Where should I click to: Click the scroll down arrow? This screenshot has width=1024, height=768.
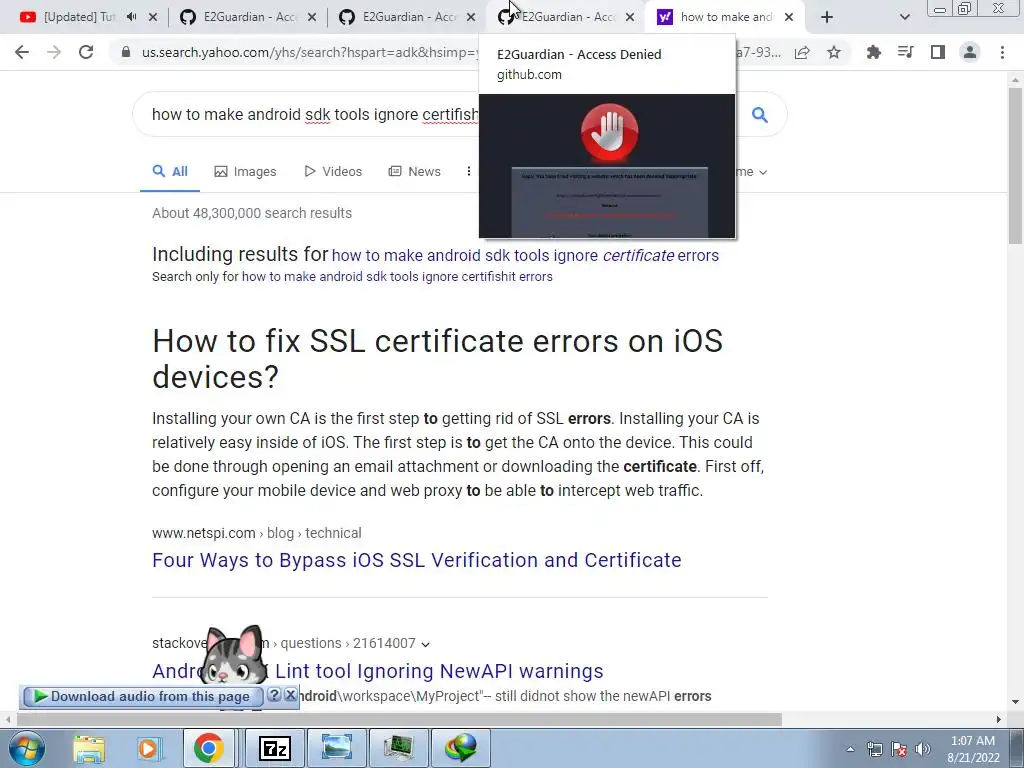tap(1015, 702)
